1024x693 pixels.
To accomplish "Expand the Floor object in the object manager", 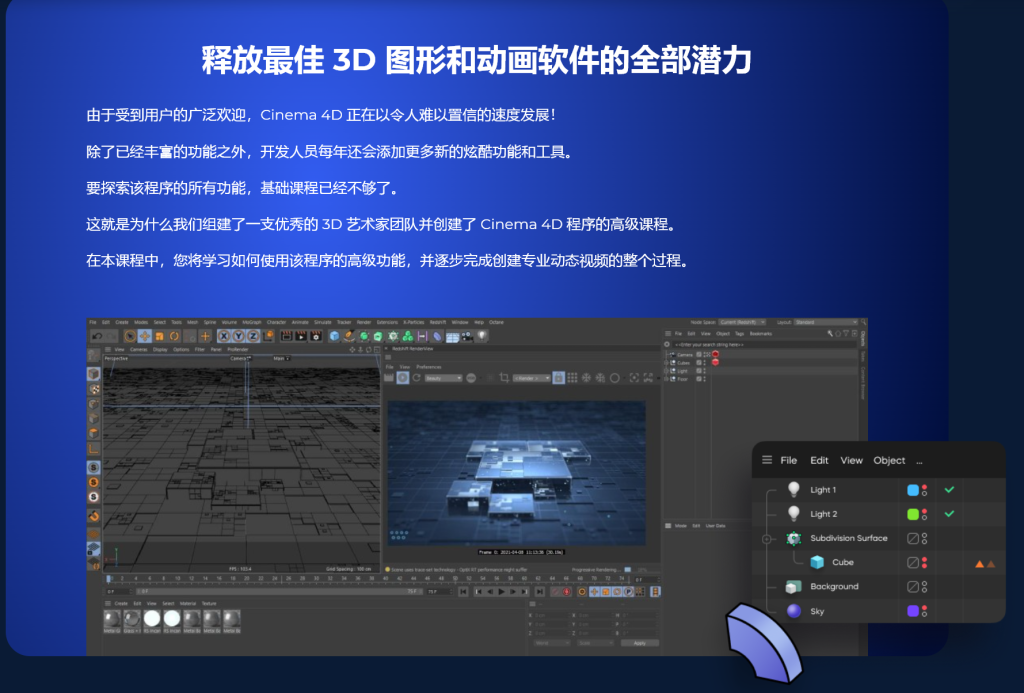I will (667, 379).
